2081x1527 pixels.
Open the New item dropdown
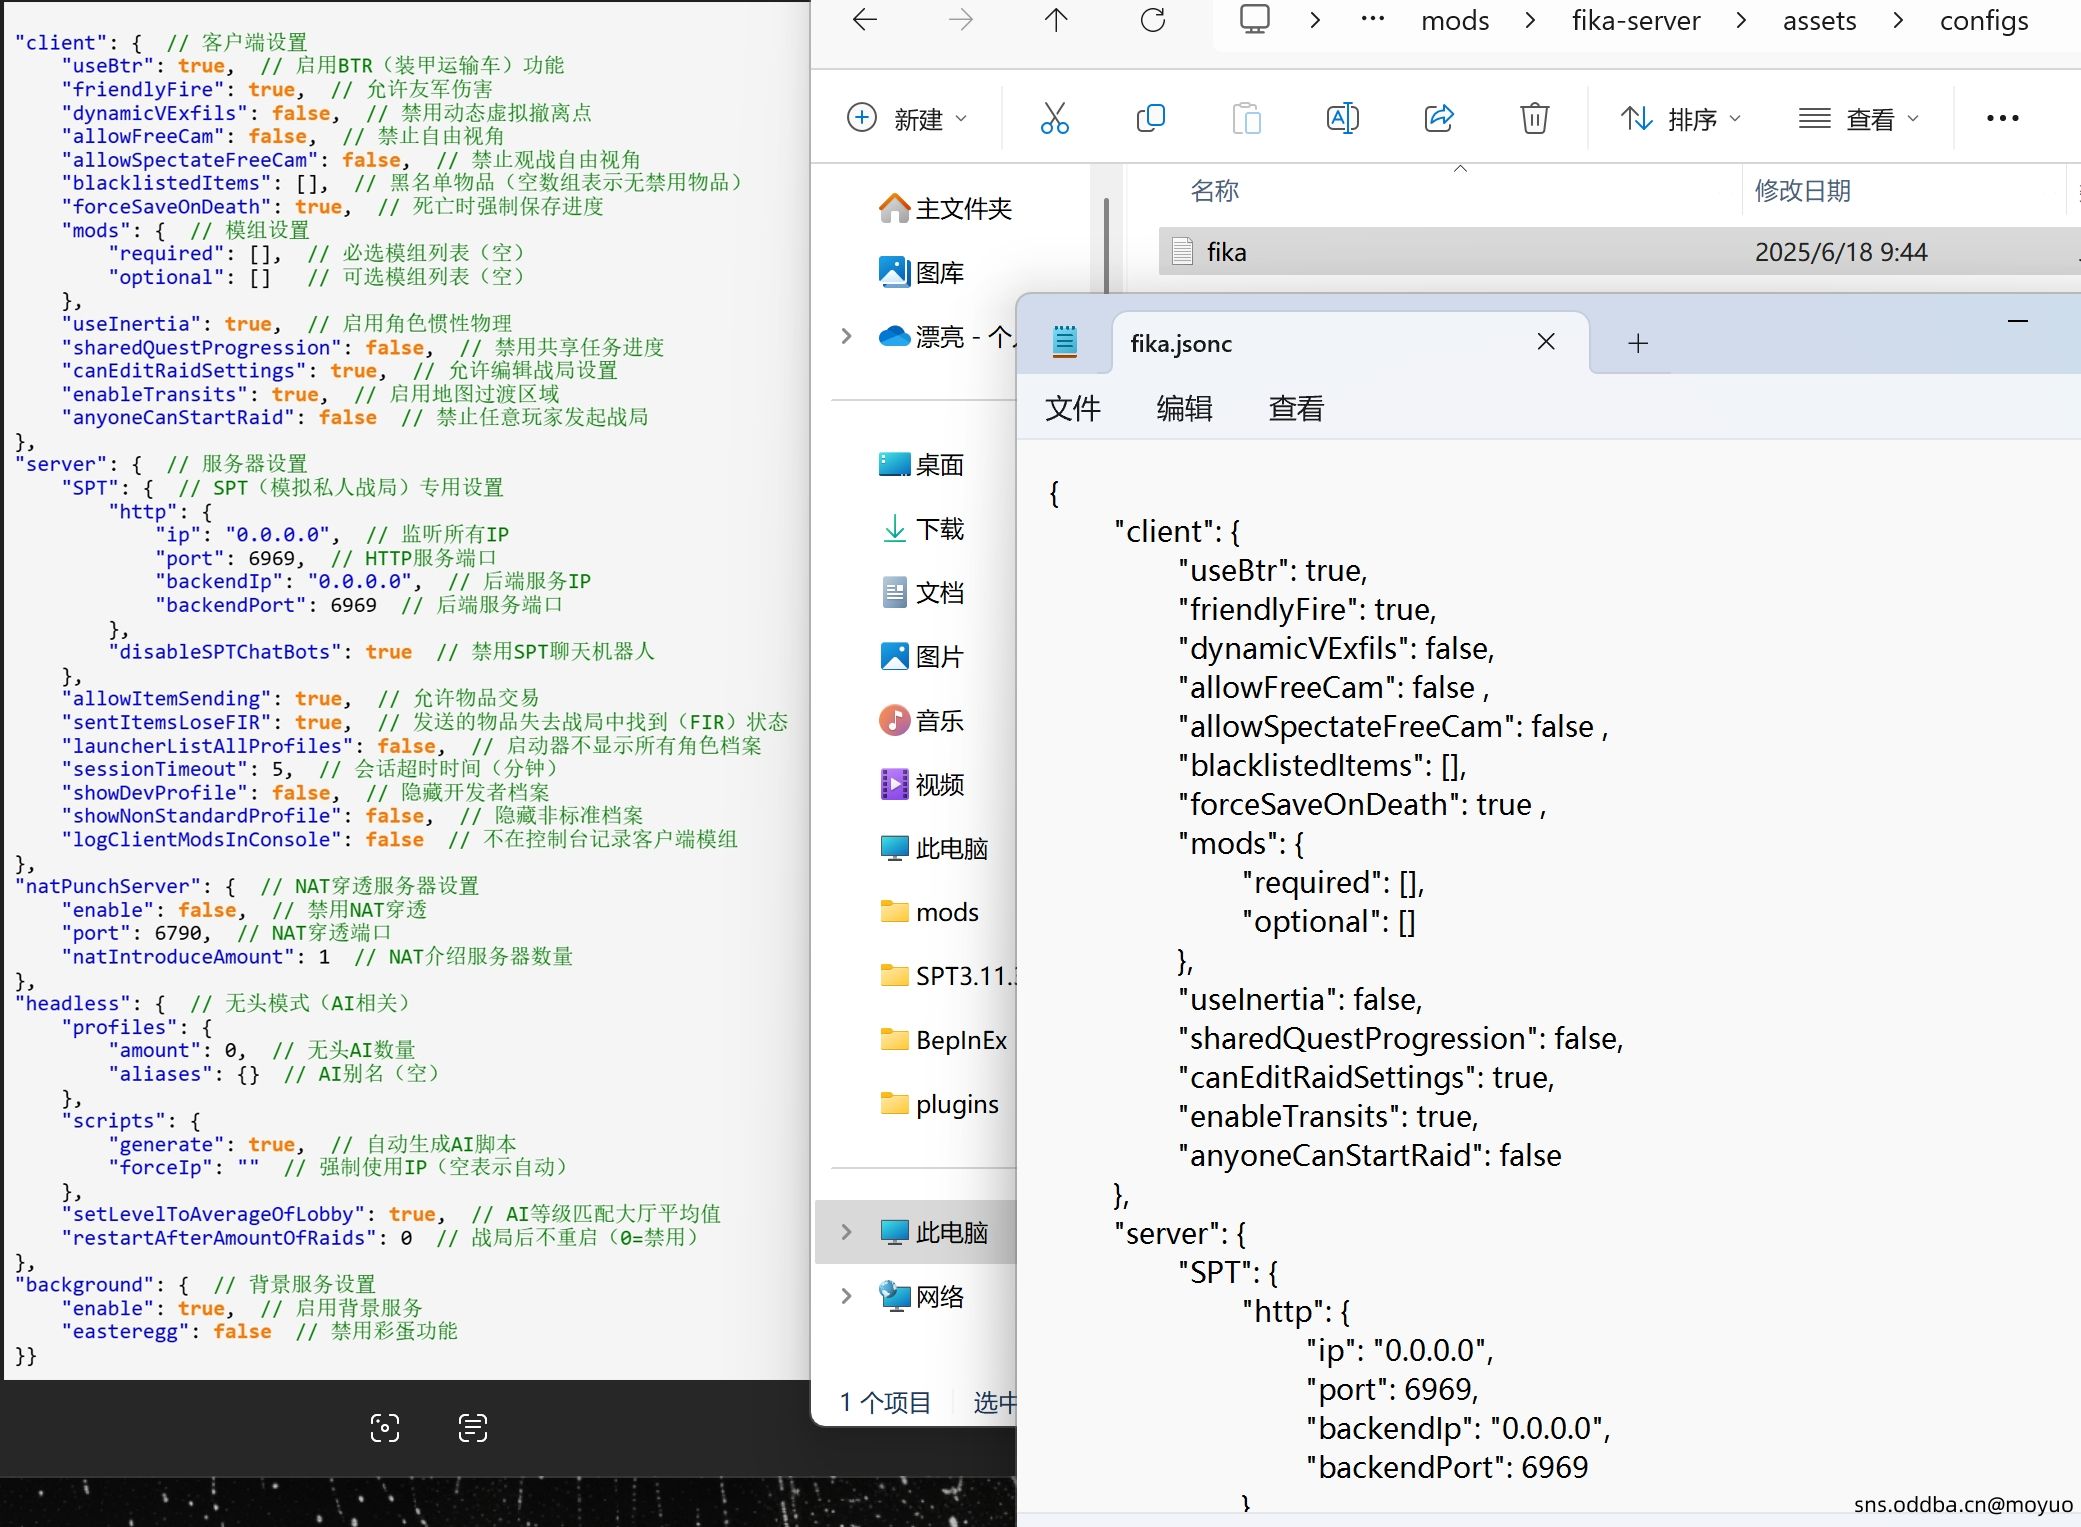[907, 118]
